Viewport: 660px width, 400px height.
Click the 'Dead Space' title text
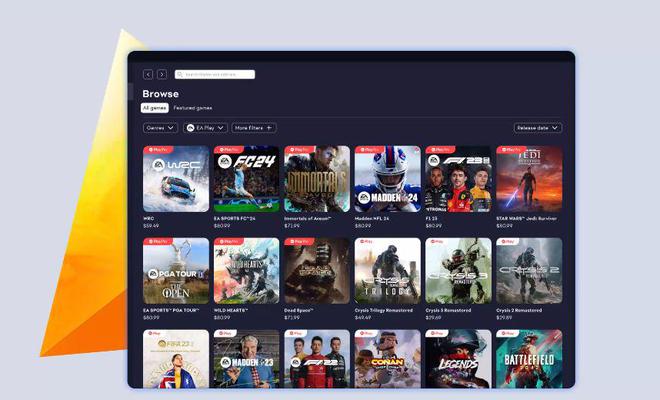(298, 310)
